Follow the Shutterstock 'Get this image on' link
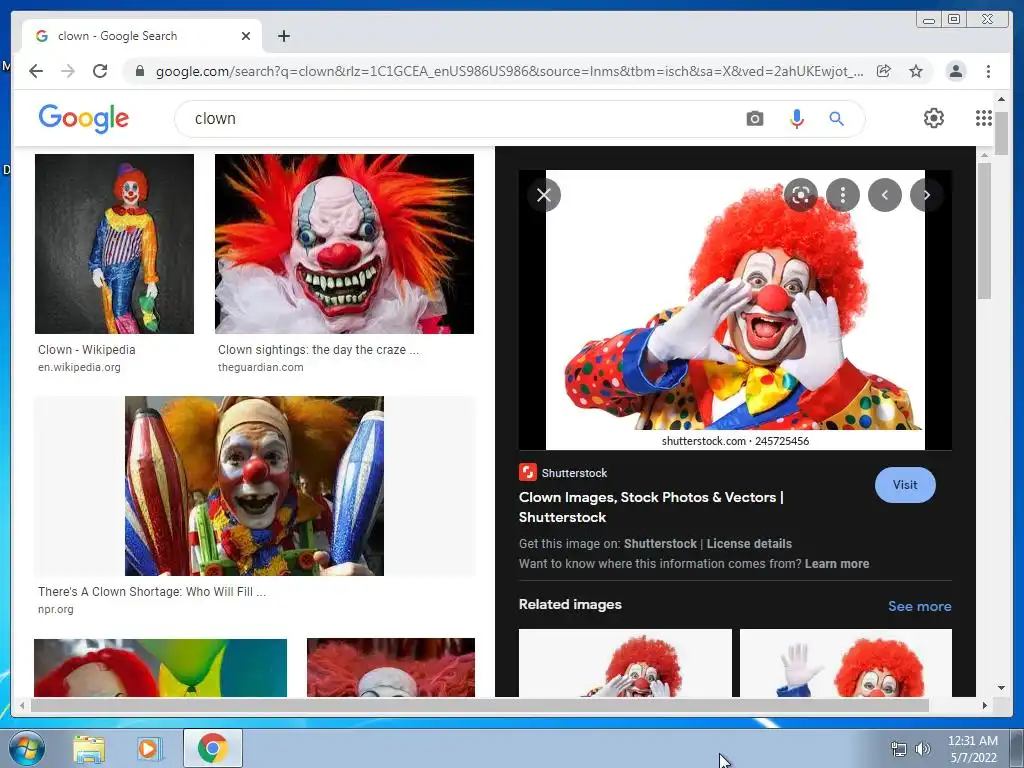Image resolution: width=1024 pixels, height=768 pixels. tap(660, 543)
